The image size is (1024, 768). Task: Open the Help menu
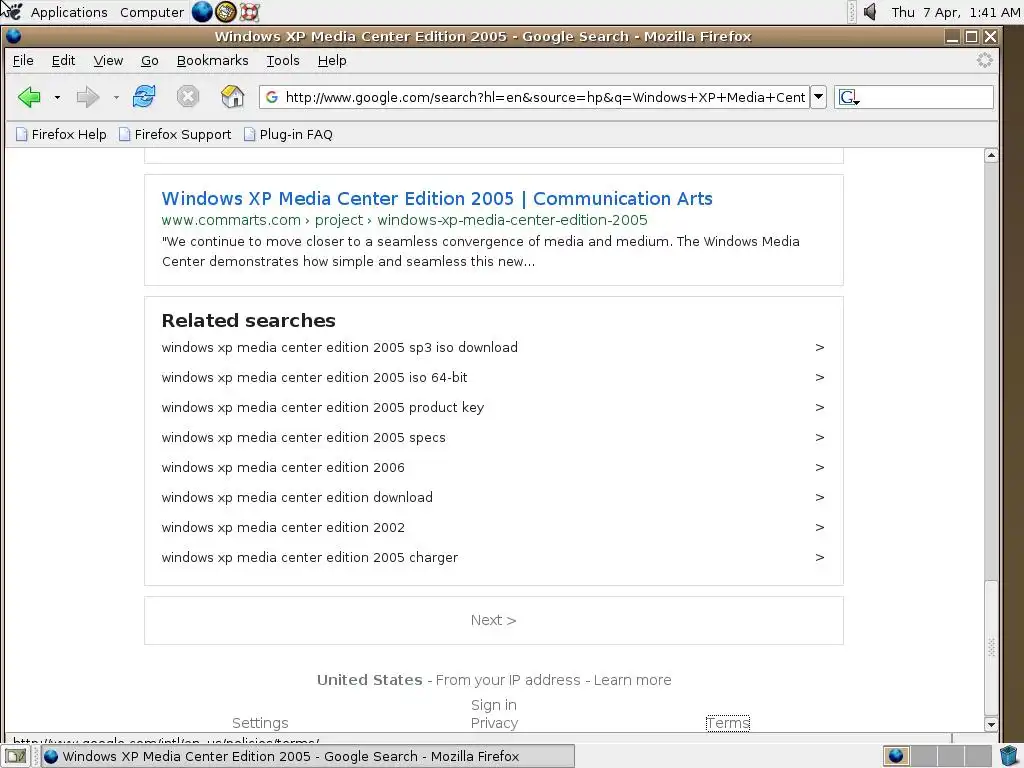[x=332, y=61]
